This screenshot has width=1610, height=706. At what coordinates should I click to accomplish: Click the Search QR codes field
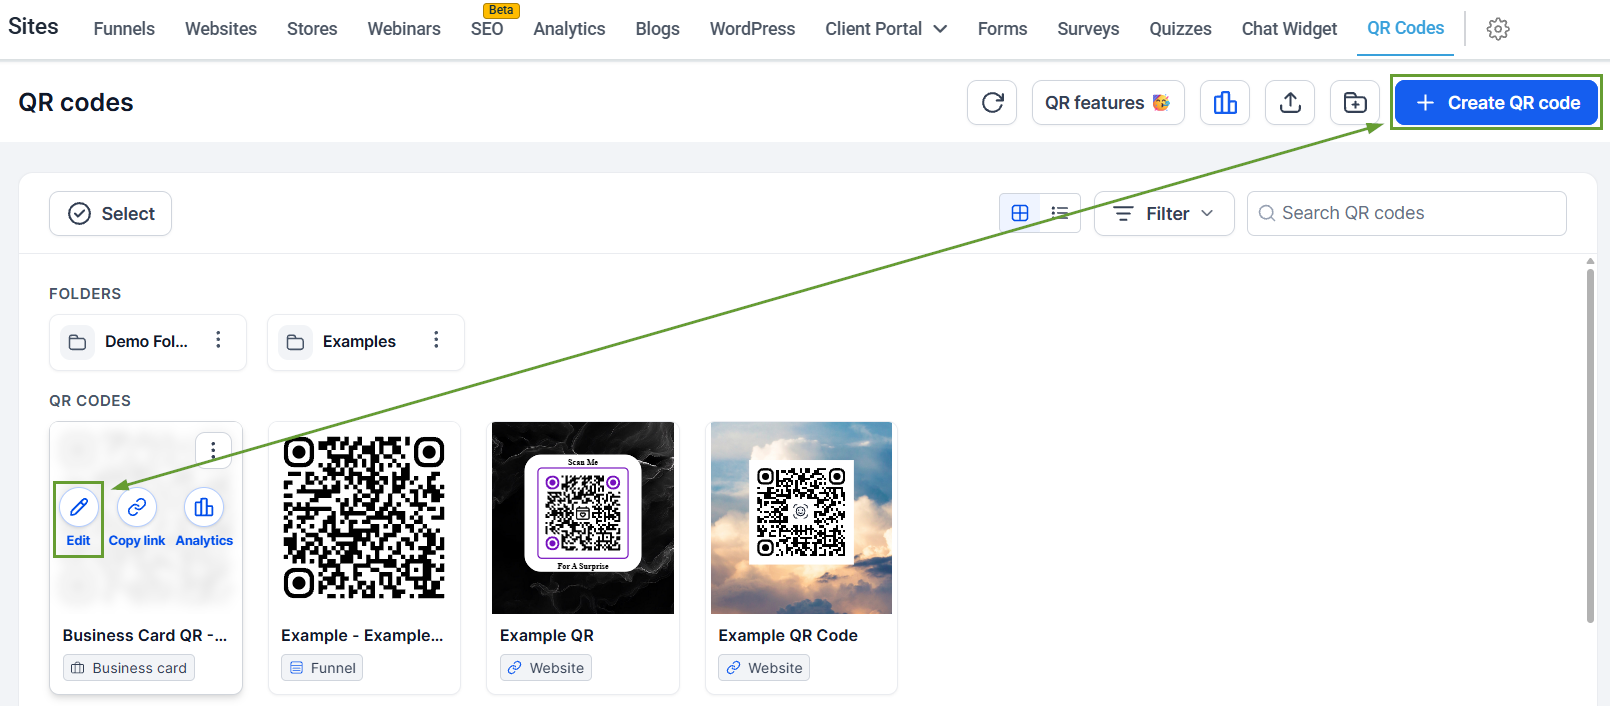coord(1406,213)
